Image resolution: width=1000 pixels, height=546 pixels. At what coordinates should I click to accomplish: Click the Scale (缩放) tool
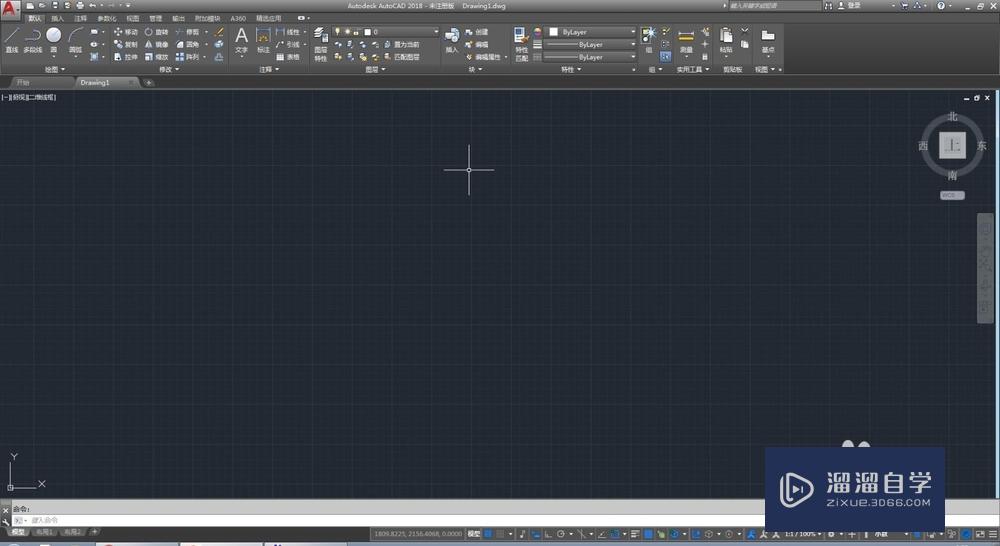click(156, 57)
